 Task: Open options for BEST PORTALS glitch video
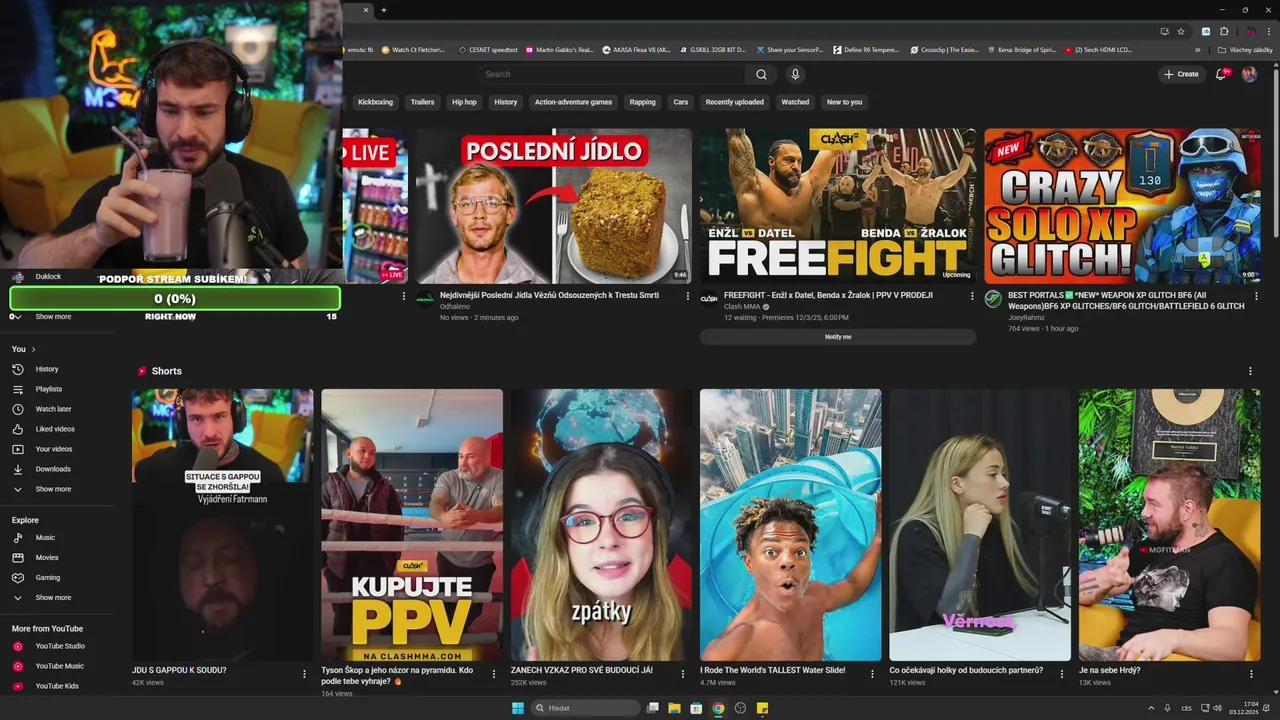coord(1256,296)
